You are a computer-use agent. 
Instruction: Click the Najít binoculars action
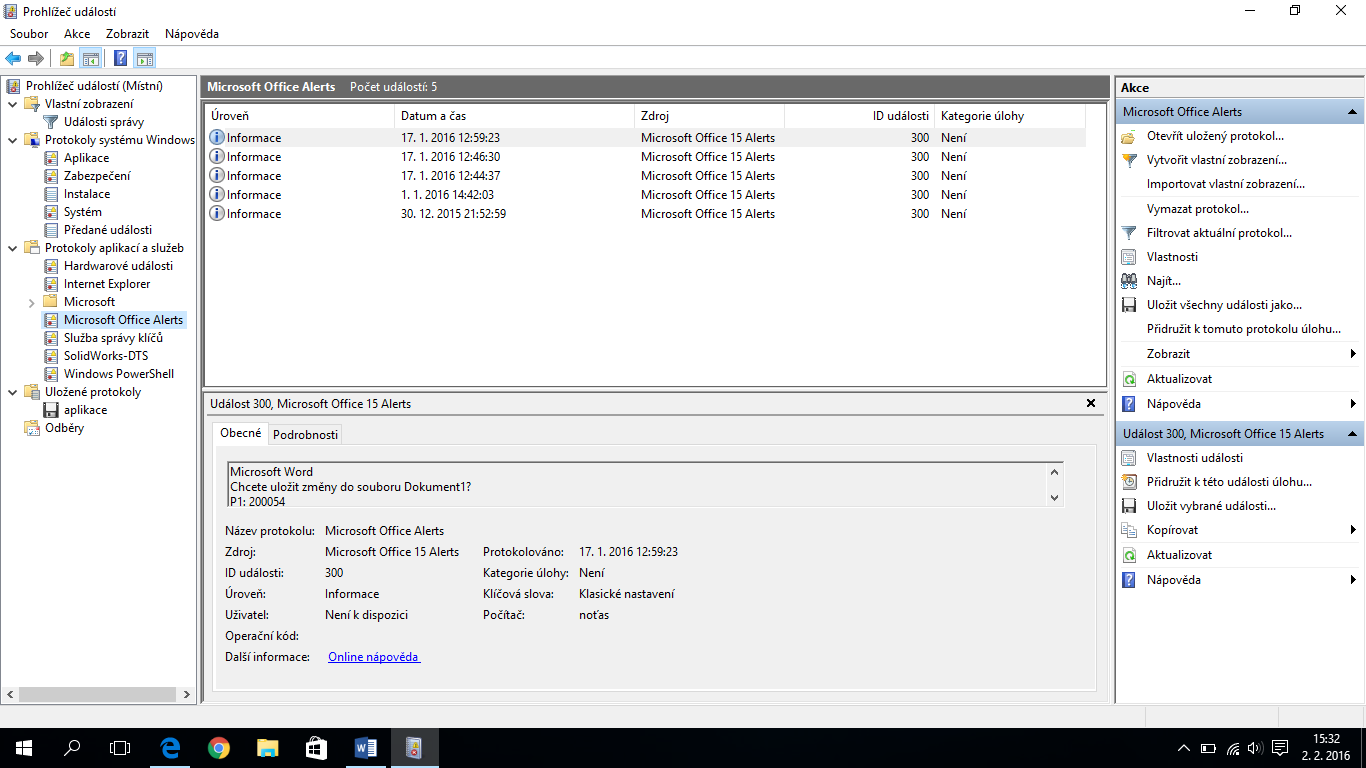(x=1163, y=281)
